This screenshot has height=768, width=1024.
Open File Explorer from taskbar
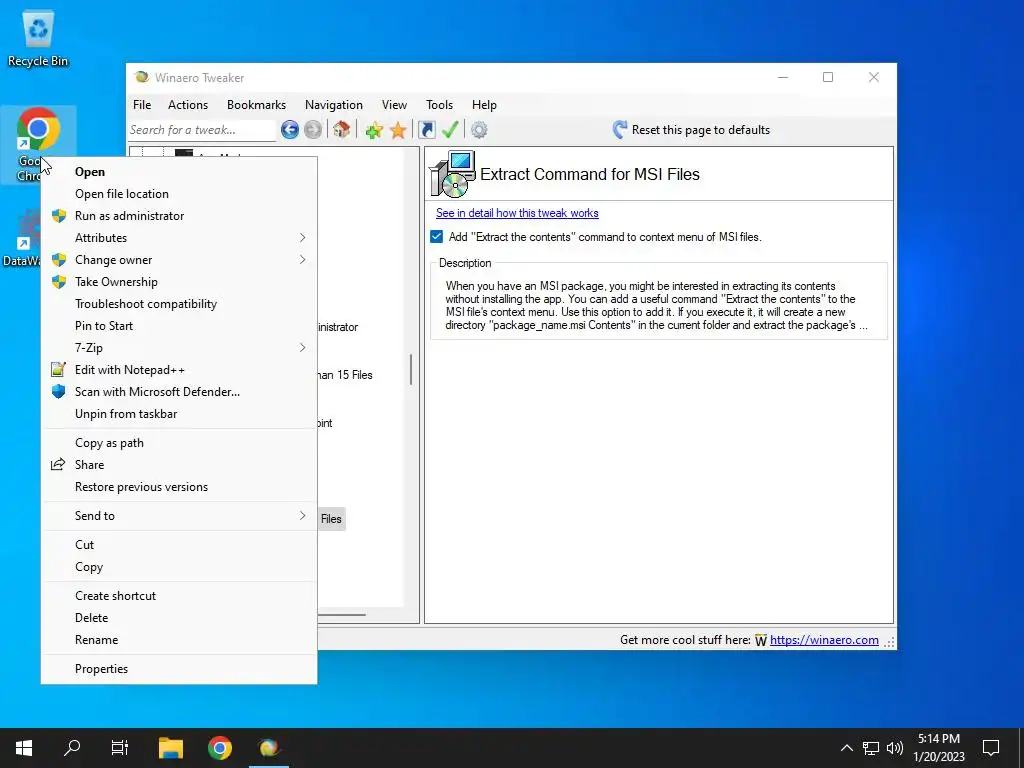(x=171, y=748)
